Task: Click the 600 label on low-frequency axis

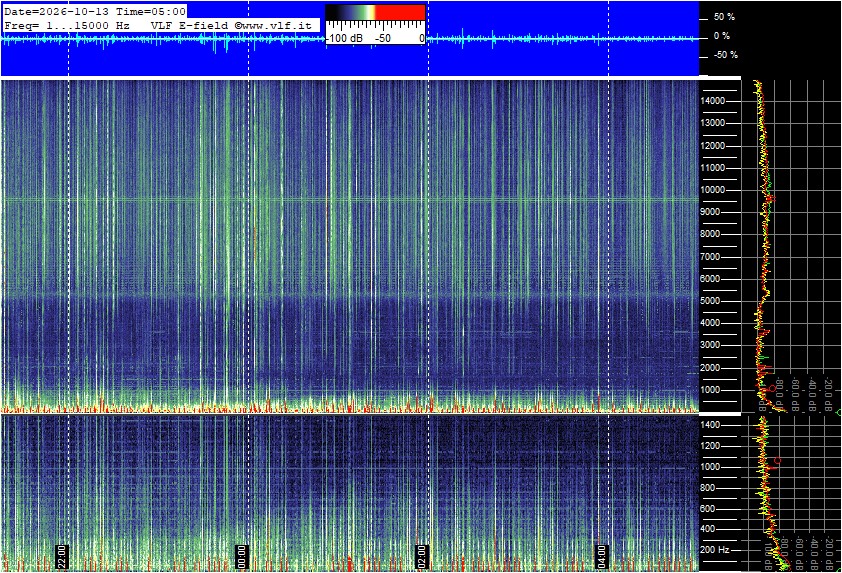Action: click(x=708, y=509)
